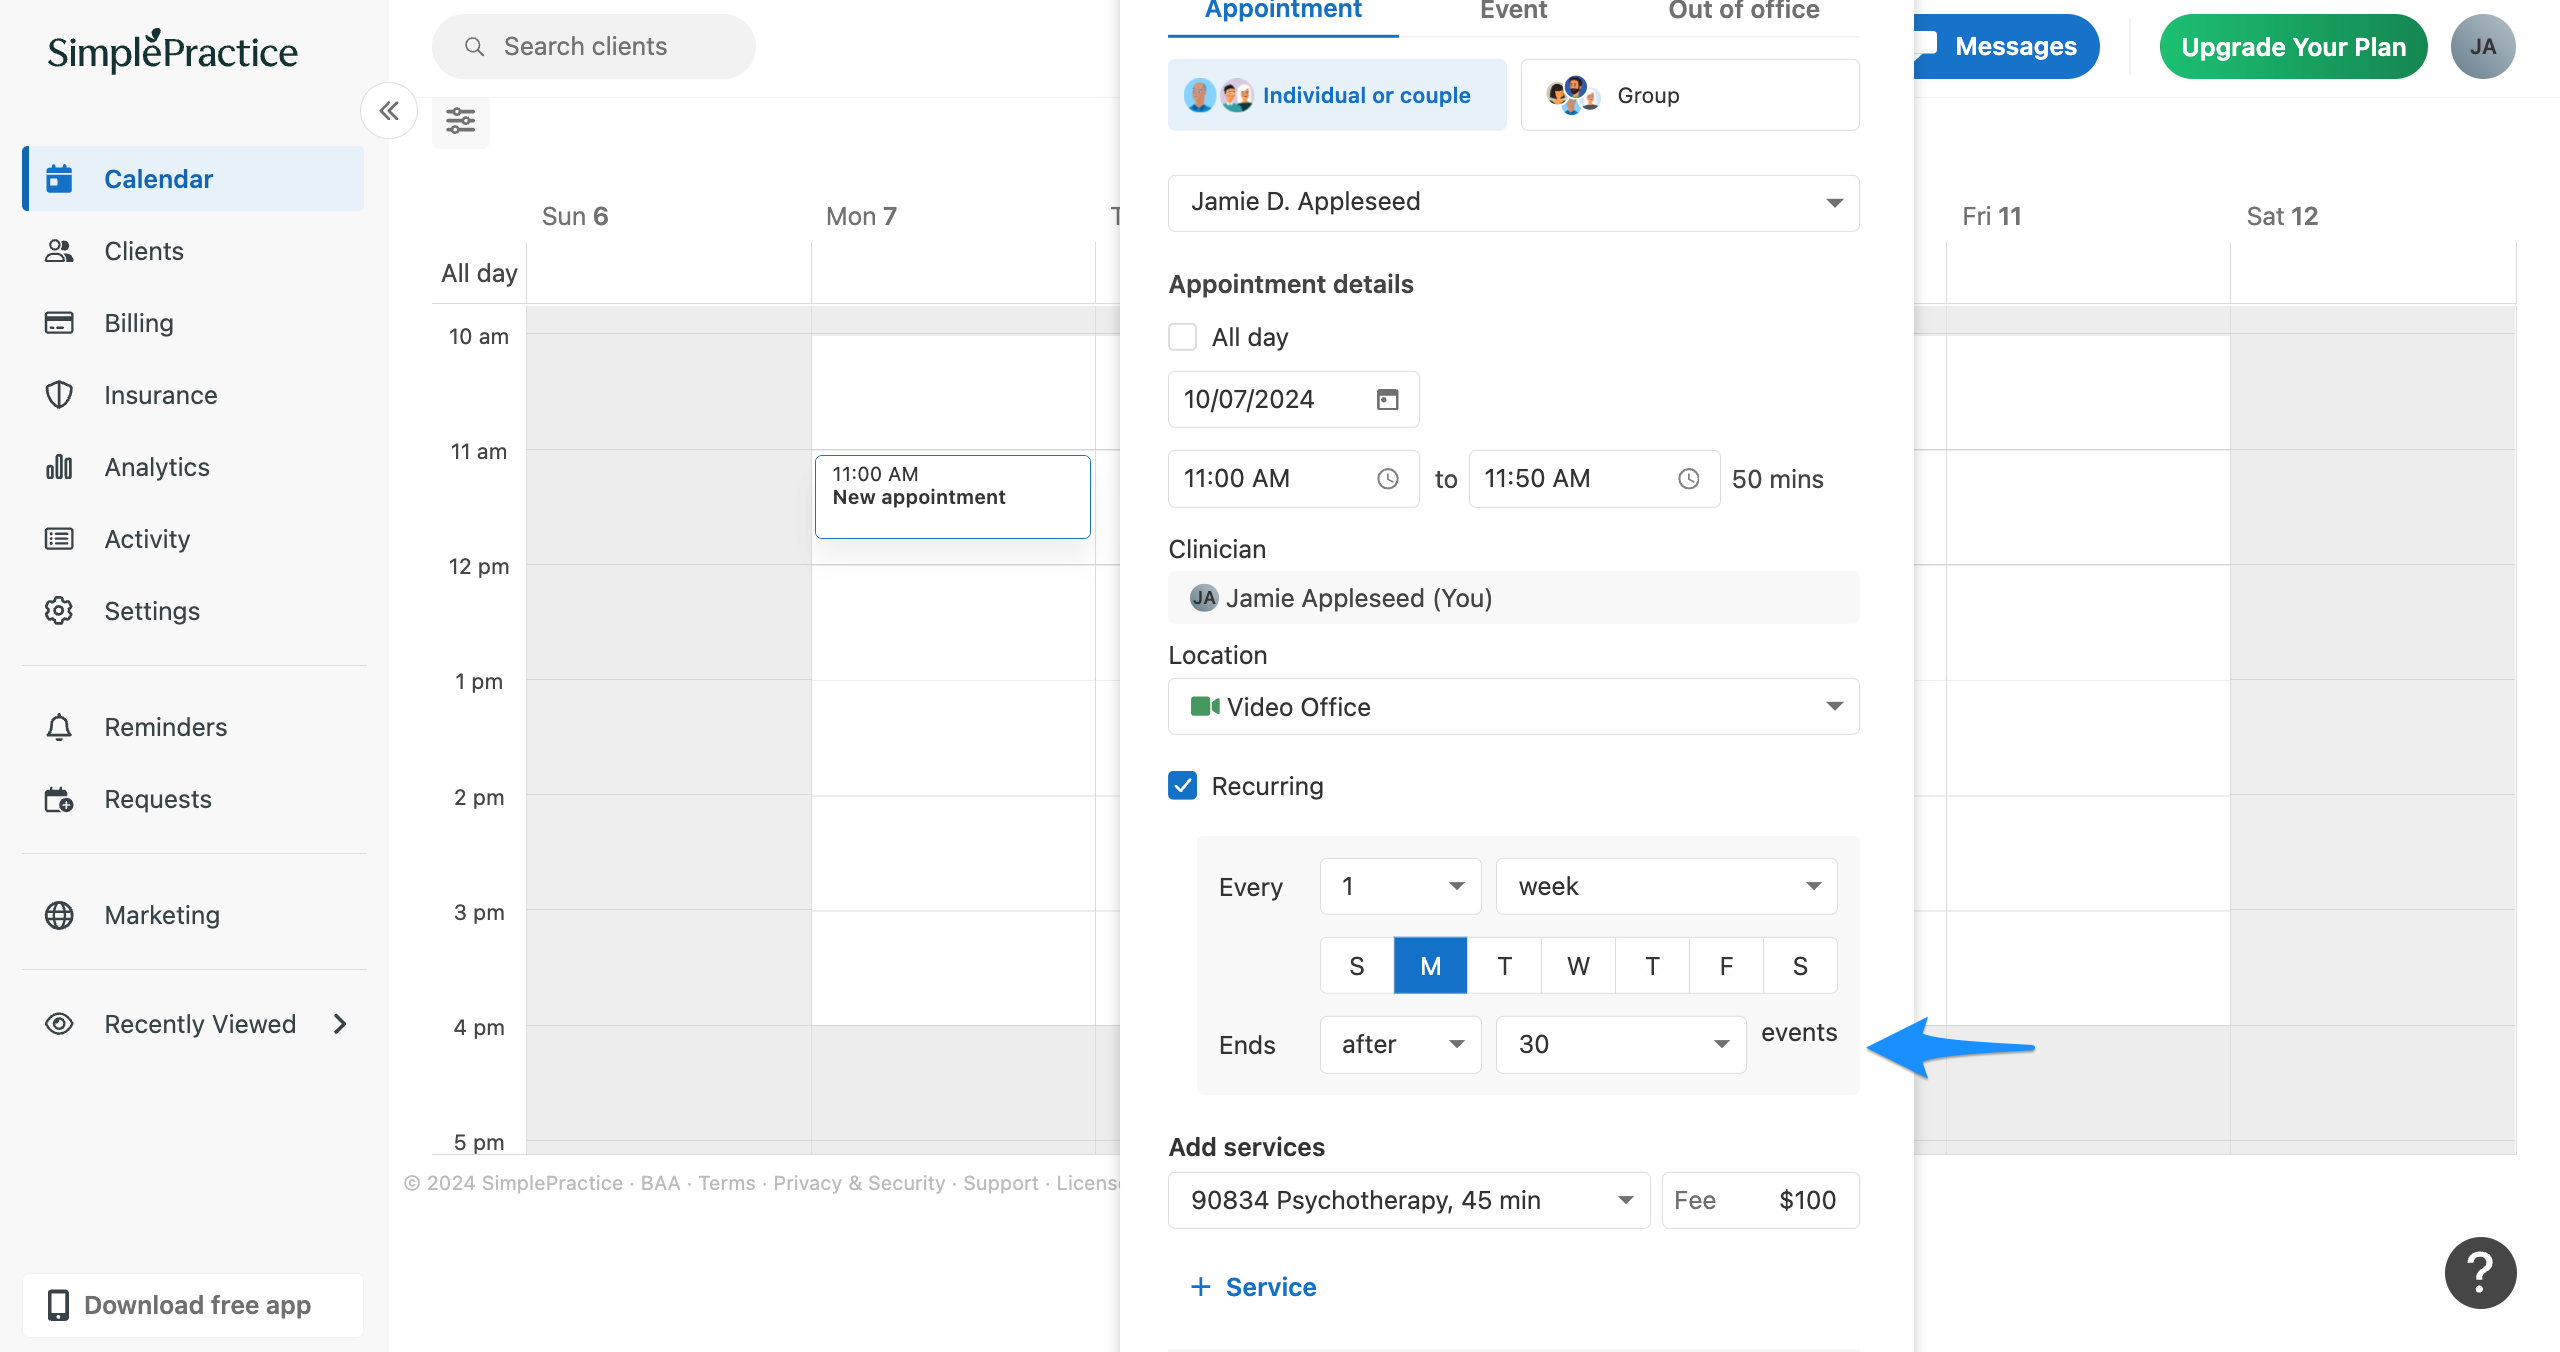The image size is (2560, 1352).
Task: Click the Help question mark button
Action: (2479, 1272)
